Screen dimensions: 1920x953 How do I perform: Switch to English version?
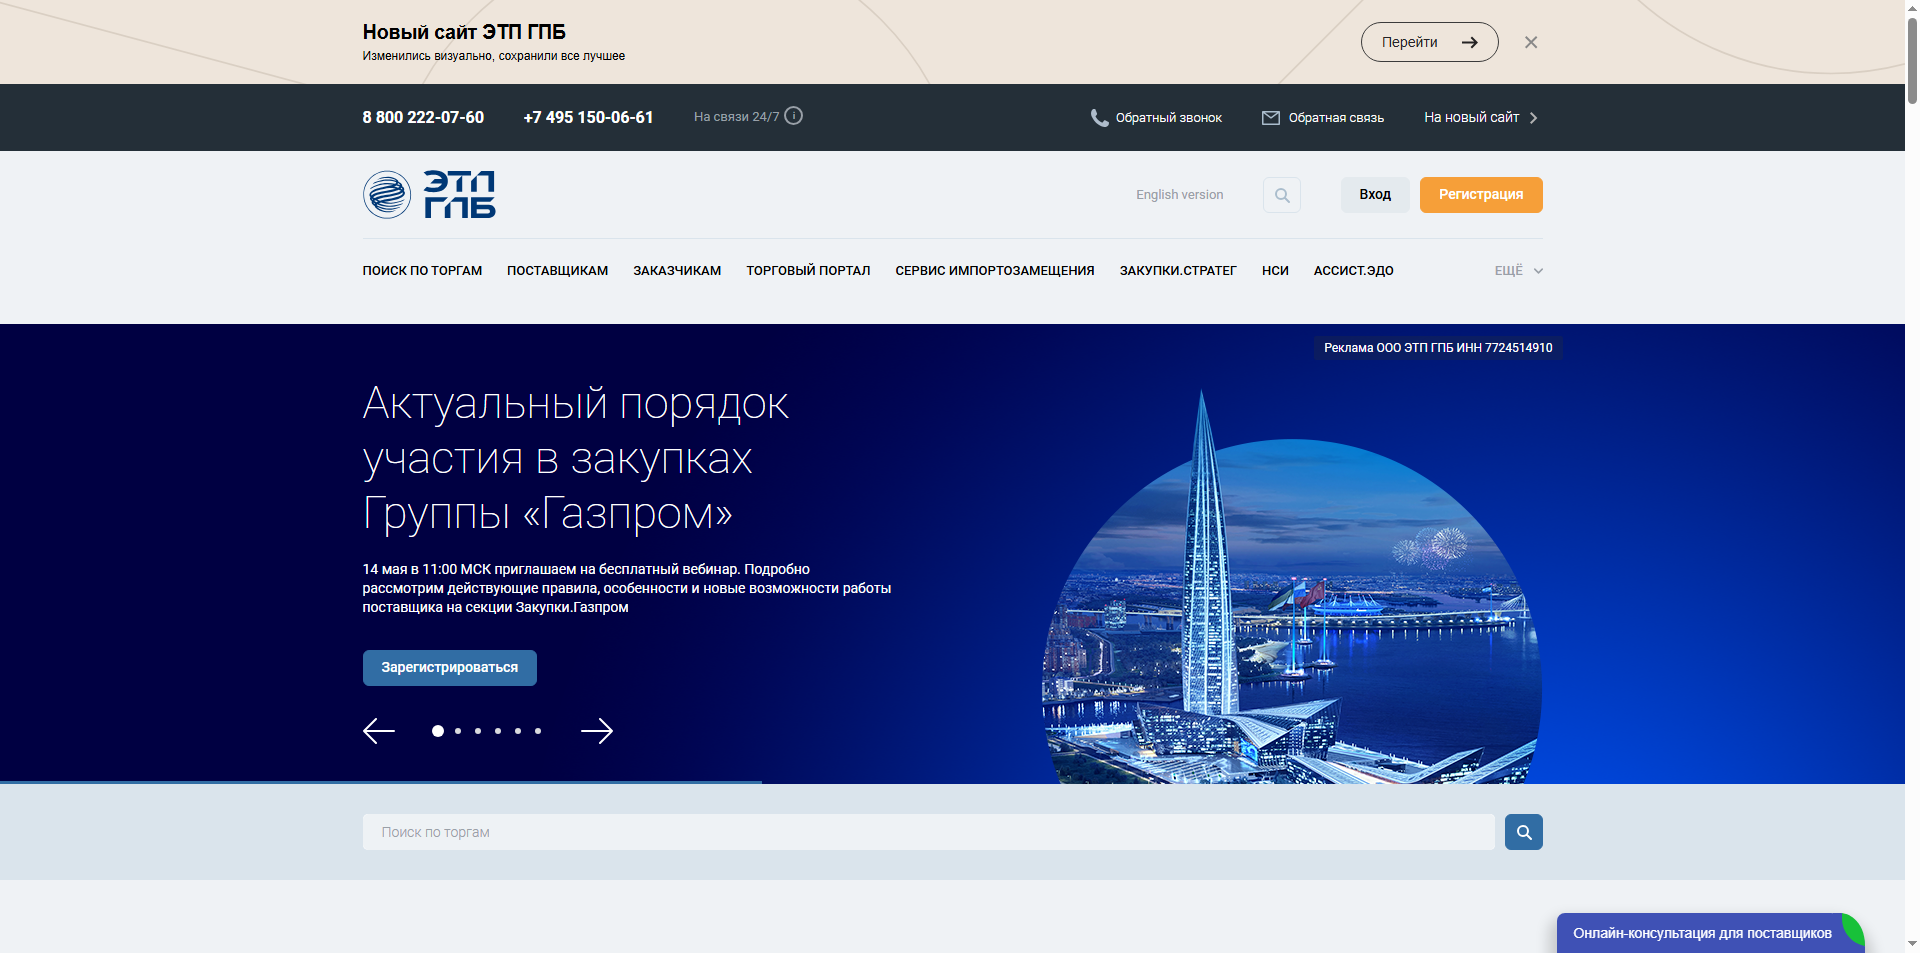click(x=1179, y=195)
